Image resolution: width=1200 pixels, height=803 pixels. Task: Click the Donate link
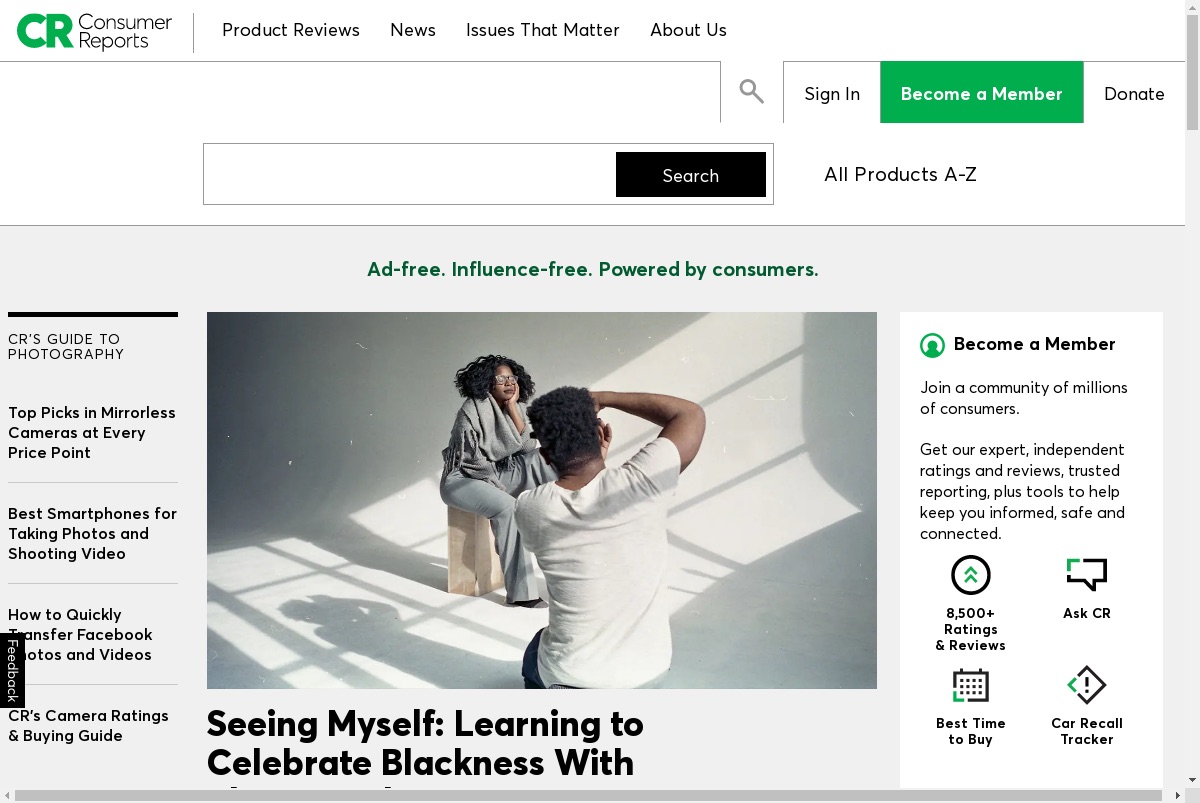click(1134, 93)
